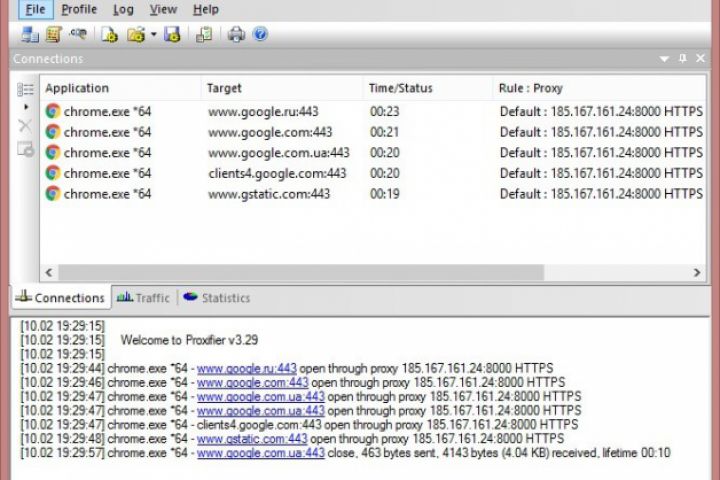
Task: Switch to the Traffic tab
Action: pos(143,298)
